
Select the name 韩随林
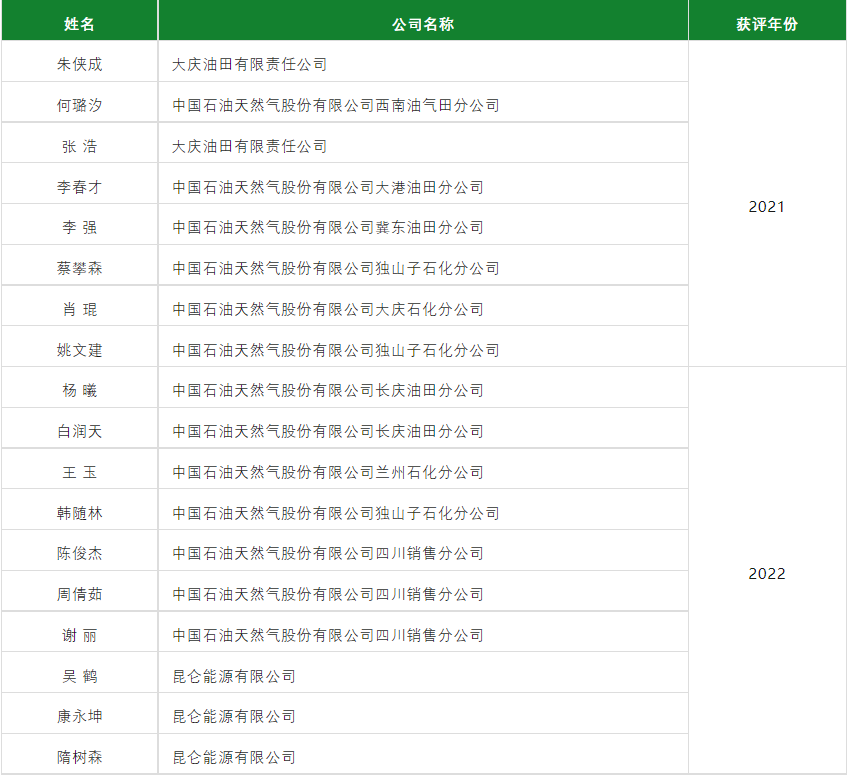click(x=80, y=513)
